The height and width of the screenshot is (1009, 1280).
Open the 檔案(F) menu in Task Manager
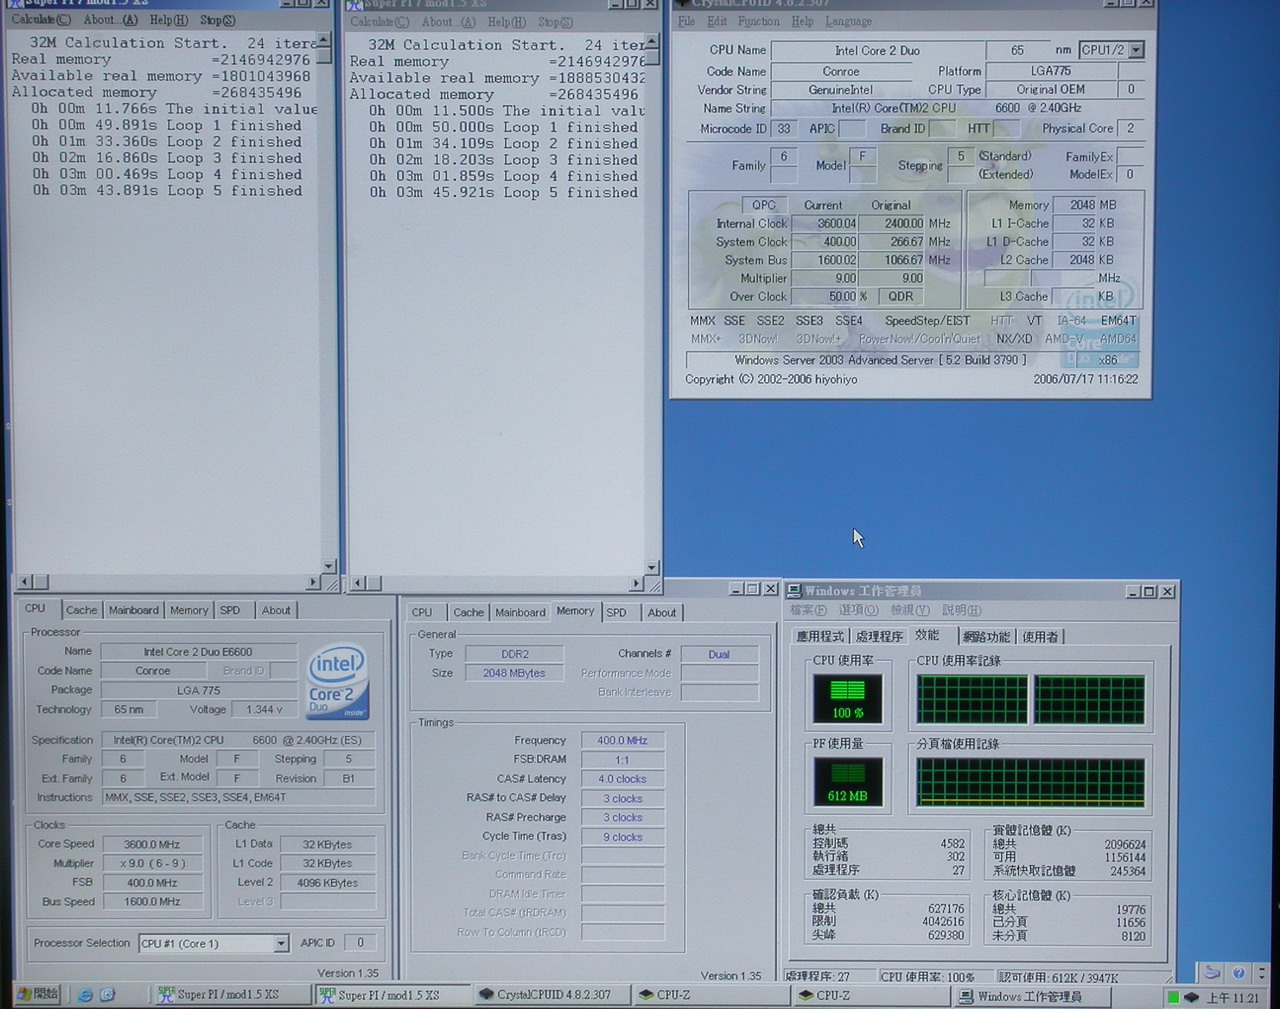(808, 610)
